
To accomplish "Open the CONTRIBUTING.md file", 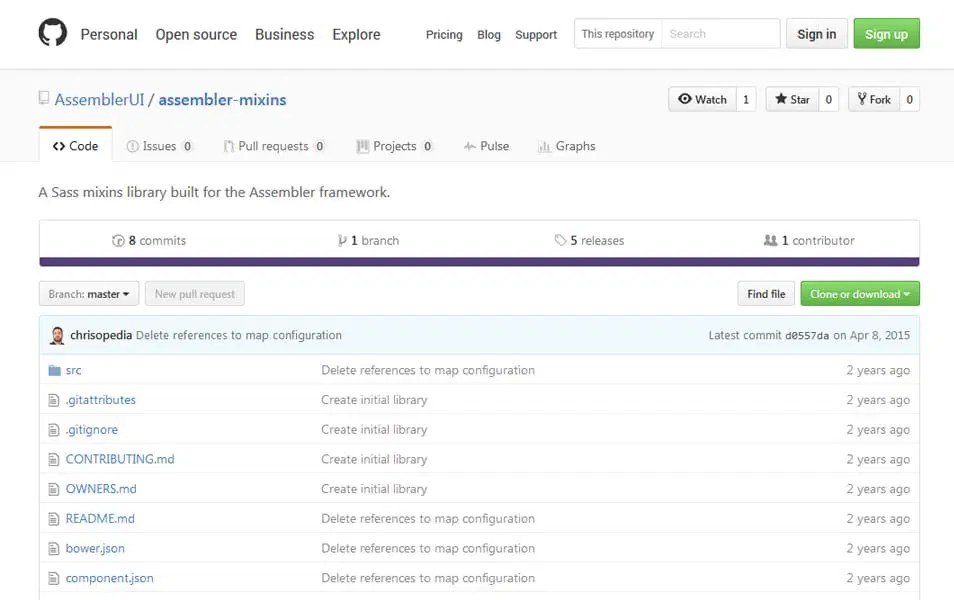I will [120, 459].
